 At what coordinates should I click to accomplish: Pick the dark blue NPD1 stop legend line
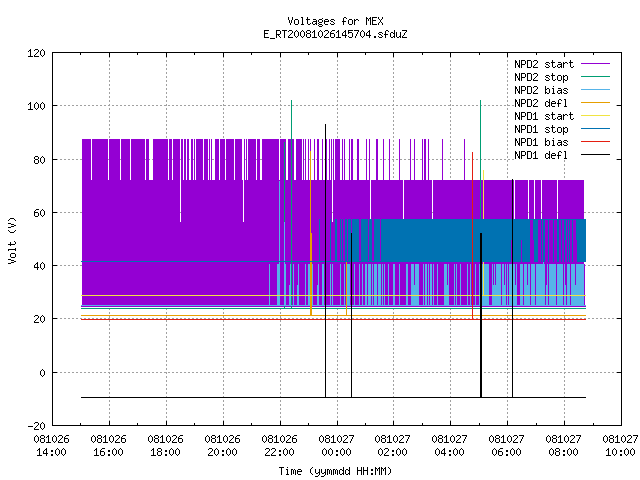point(596,129)
